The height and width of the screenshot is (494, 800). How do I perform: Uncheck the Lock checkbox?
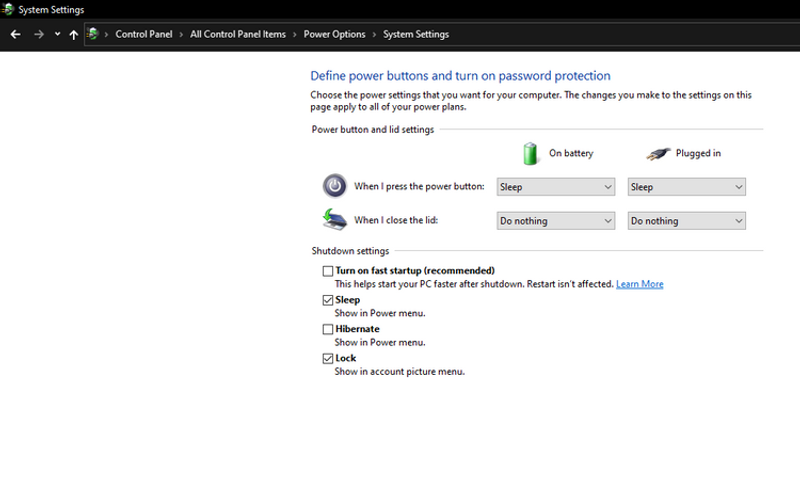pyautogui.click(x=328, y=358)
